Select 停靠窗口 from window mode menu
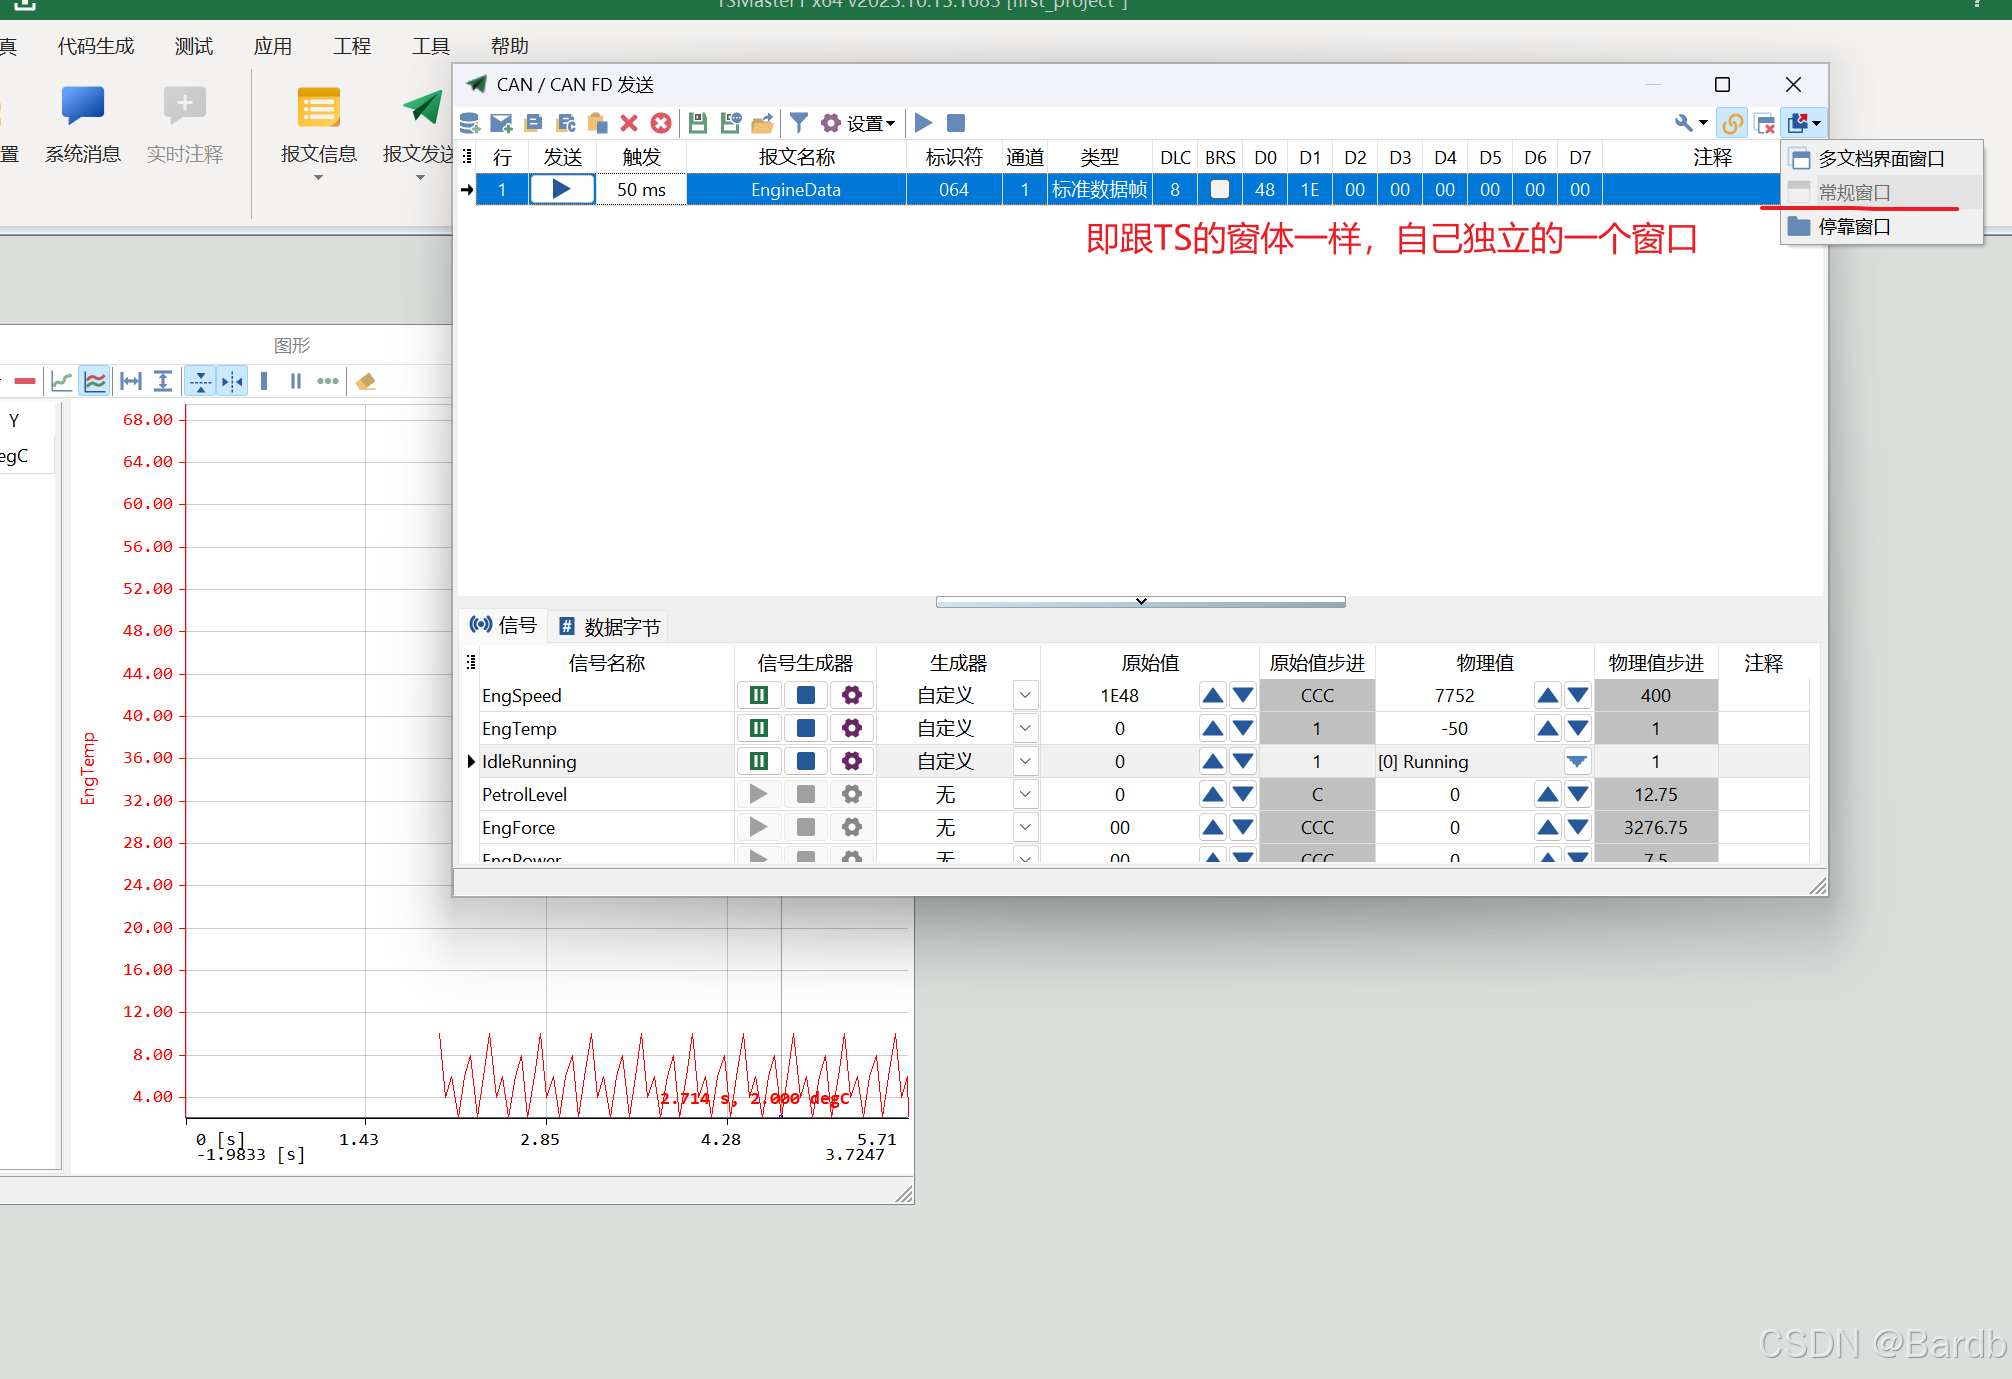The height and width of the screenshot is (1379, 2012). tap(1854, 227)
